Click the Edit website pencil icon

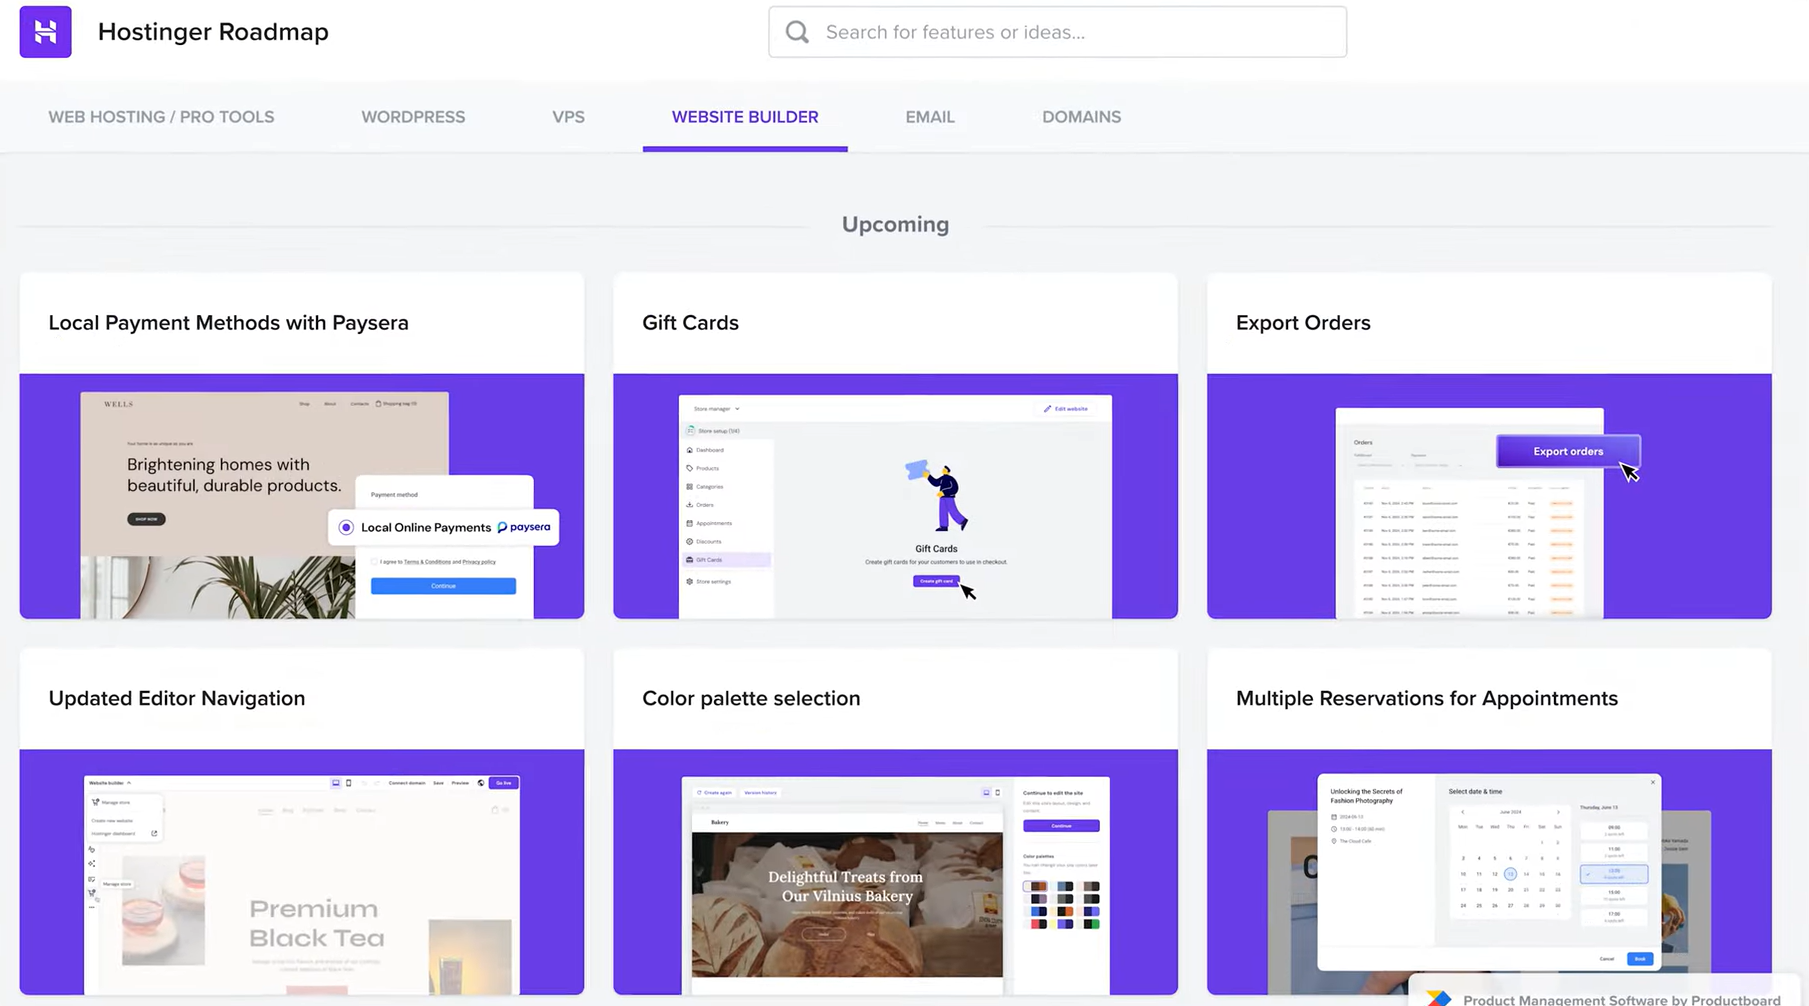tap(1048, 409)
